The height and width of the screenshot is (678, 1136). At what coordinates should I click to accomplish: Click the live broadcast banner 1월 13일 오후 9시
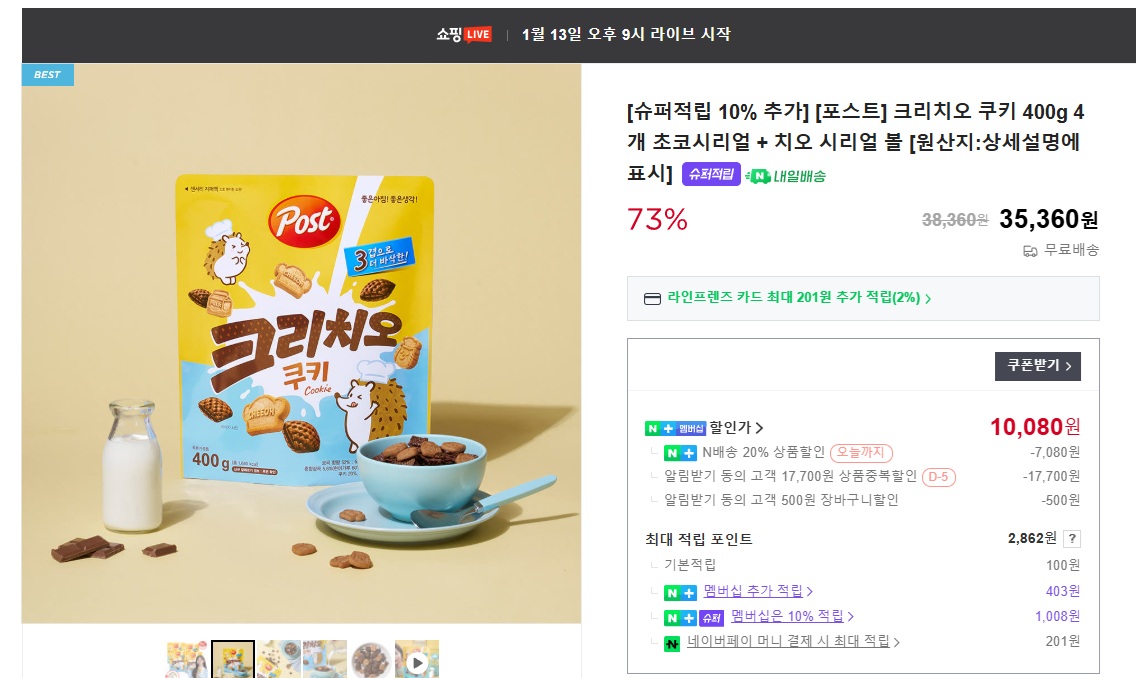[x=626, y=34]
